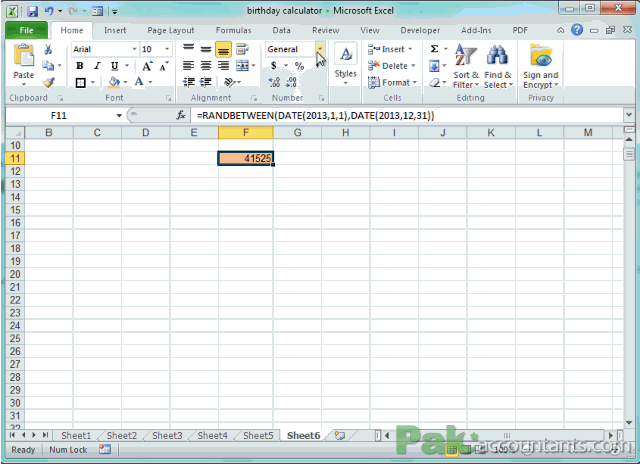The width and height of the screenshot is (640, 464).
Task: Open the File tab
Action: tap(26, 30)
